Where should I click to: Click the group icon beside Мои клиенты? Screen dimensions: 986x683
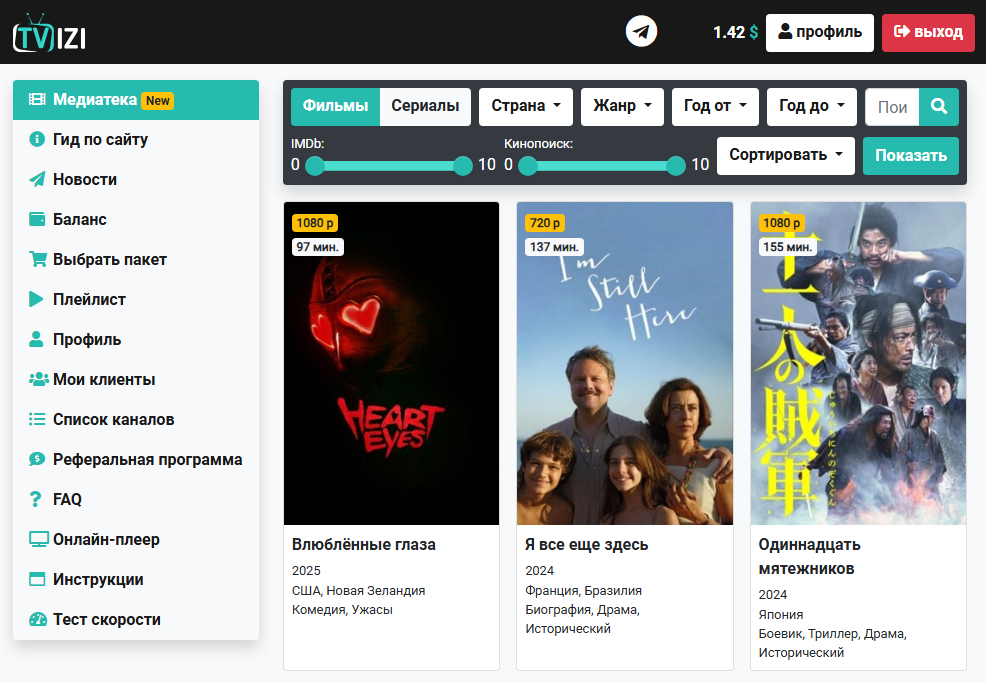point(38,379)
